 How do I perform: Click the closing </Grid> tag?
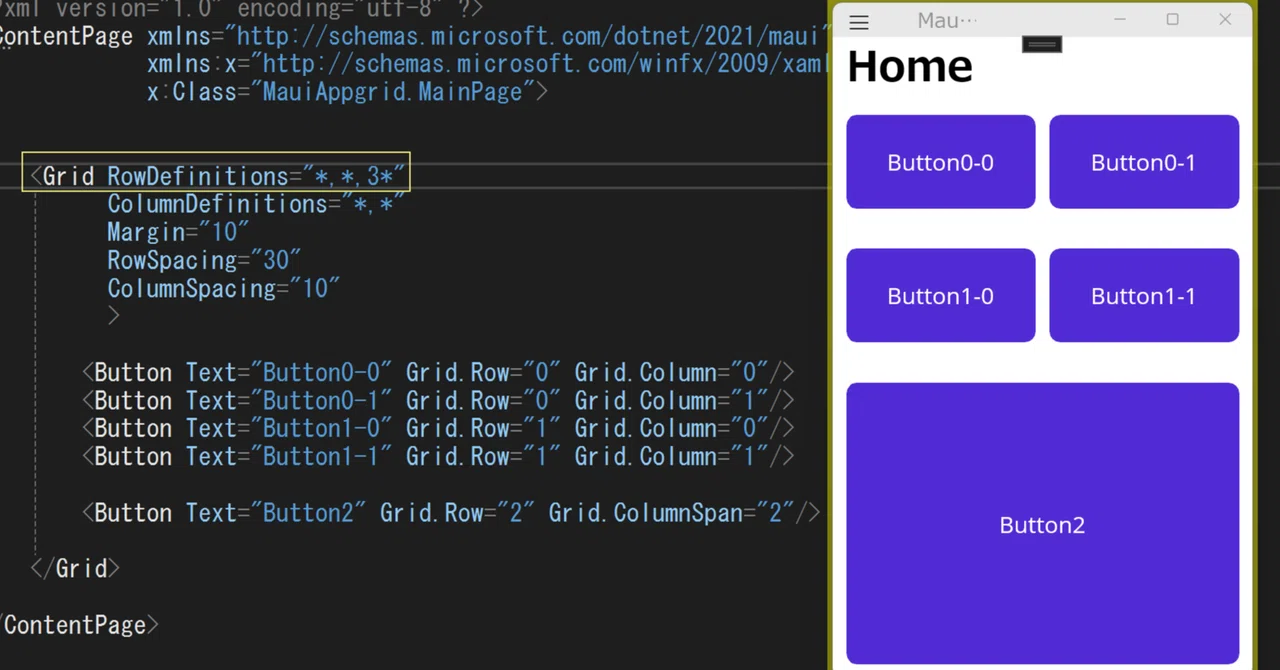[x=75, y=569]
